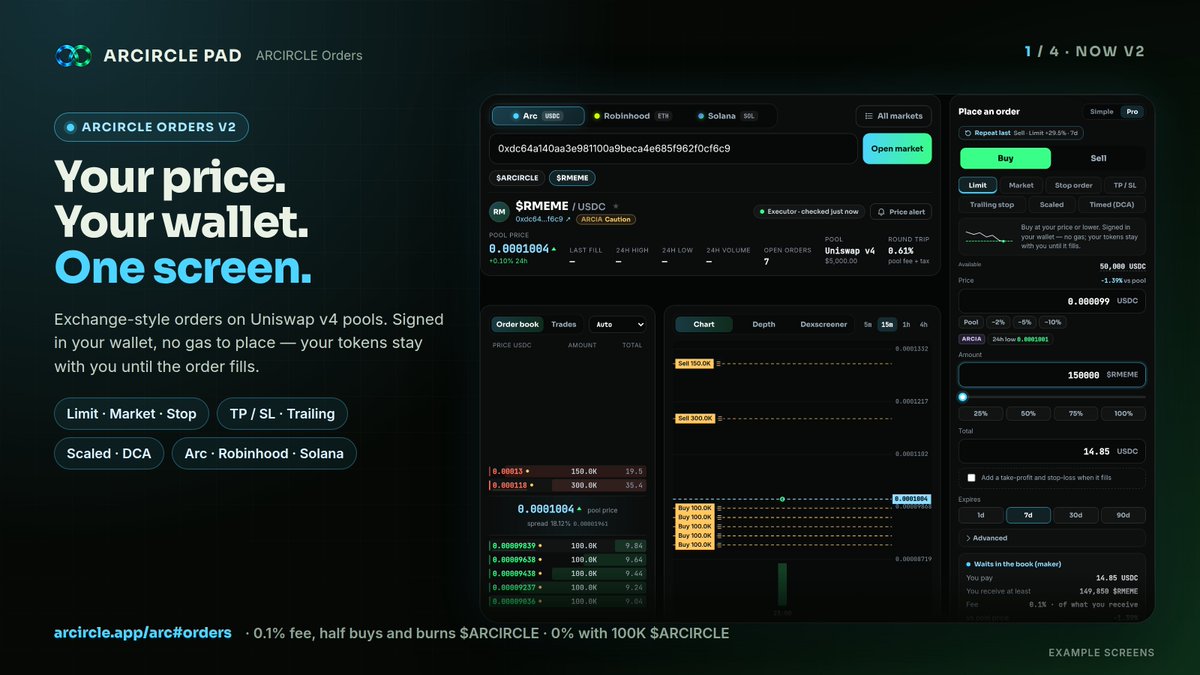Click the Price input field
The width and height of the screenshot is (1200, 675).
coord(1052,300)
